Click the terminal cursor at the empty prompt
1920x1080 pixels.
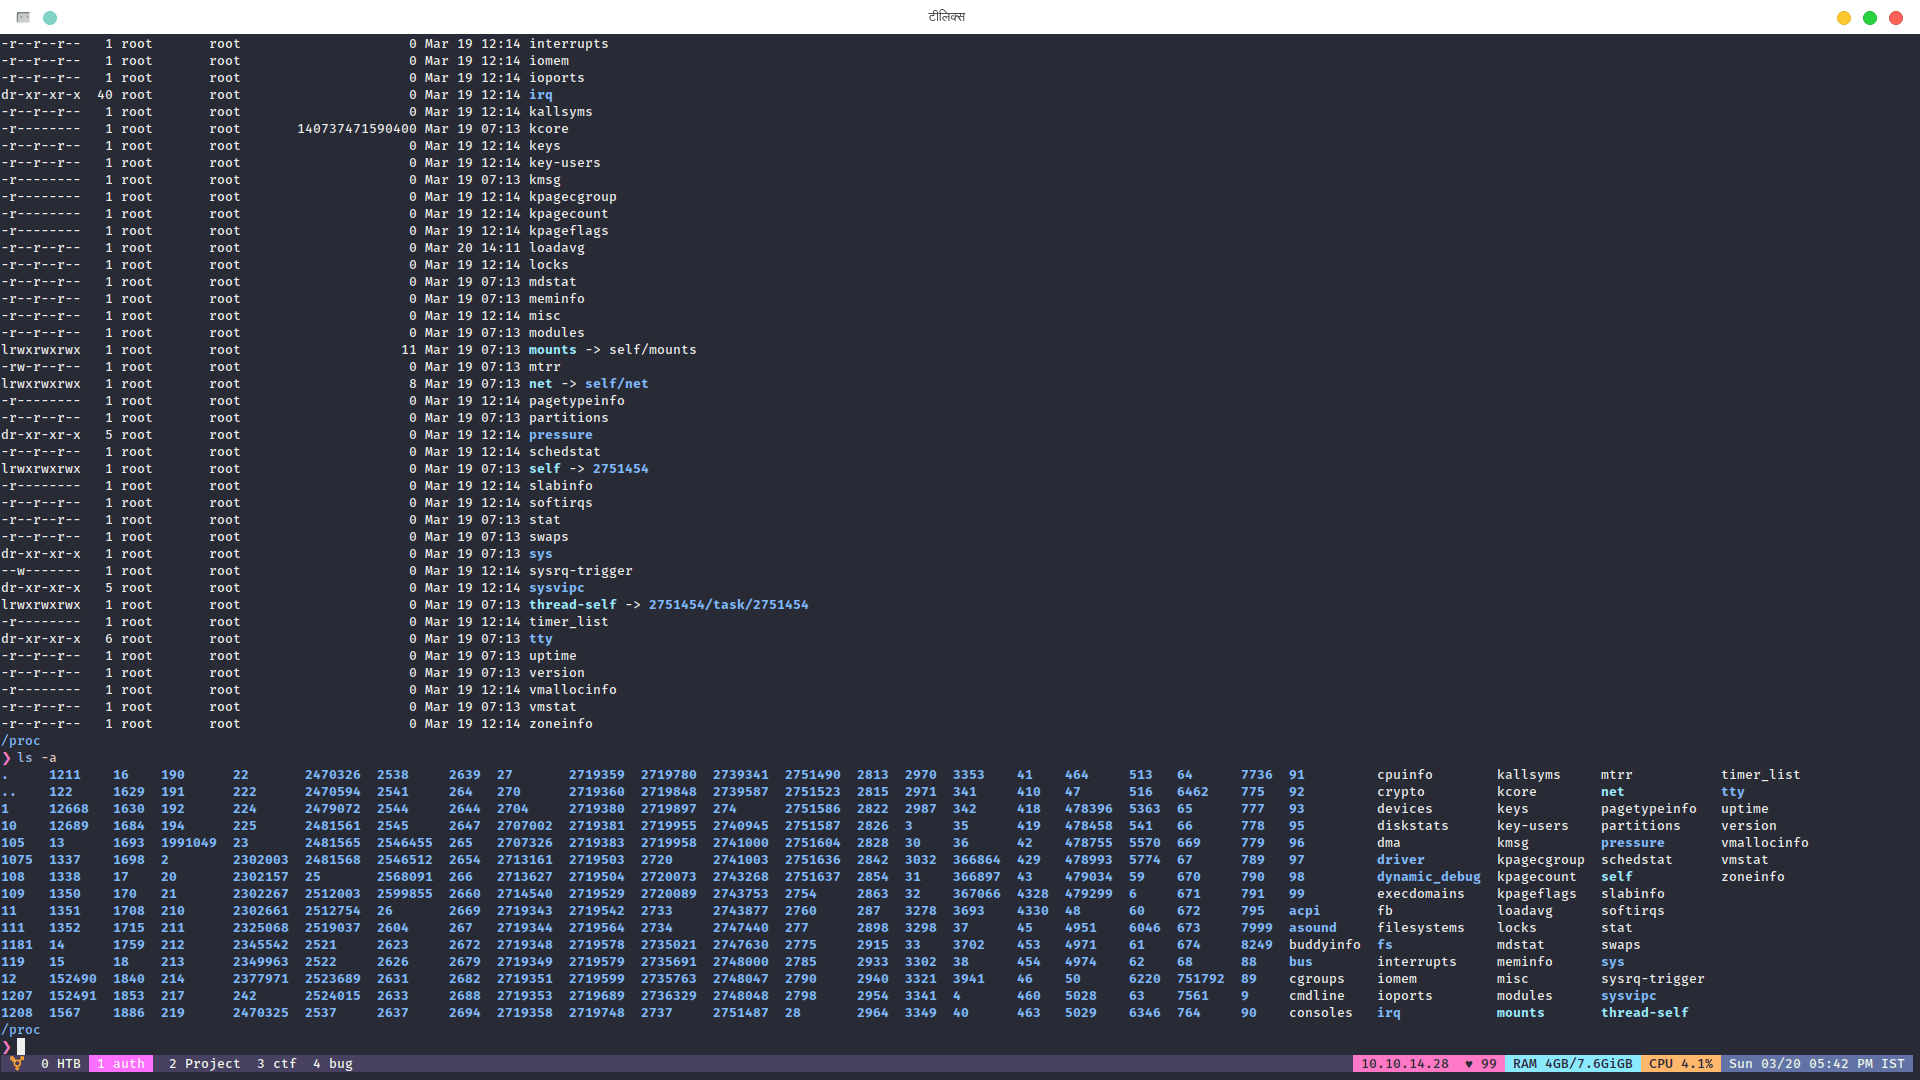coord(21,1047)
